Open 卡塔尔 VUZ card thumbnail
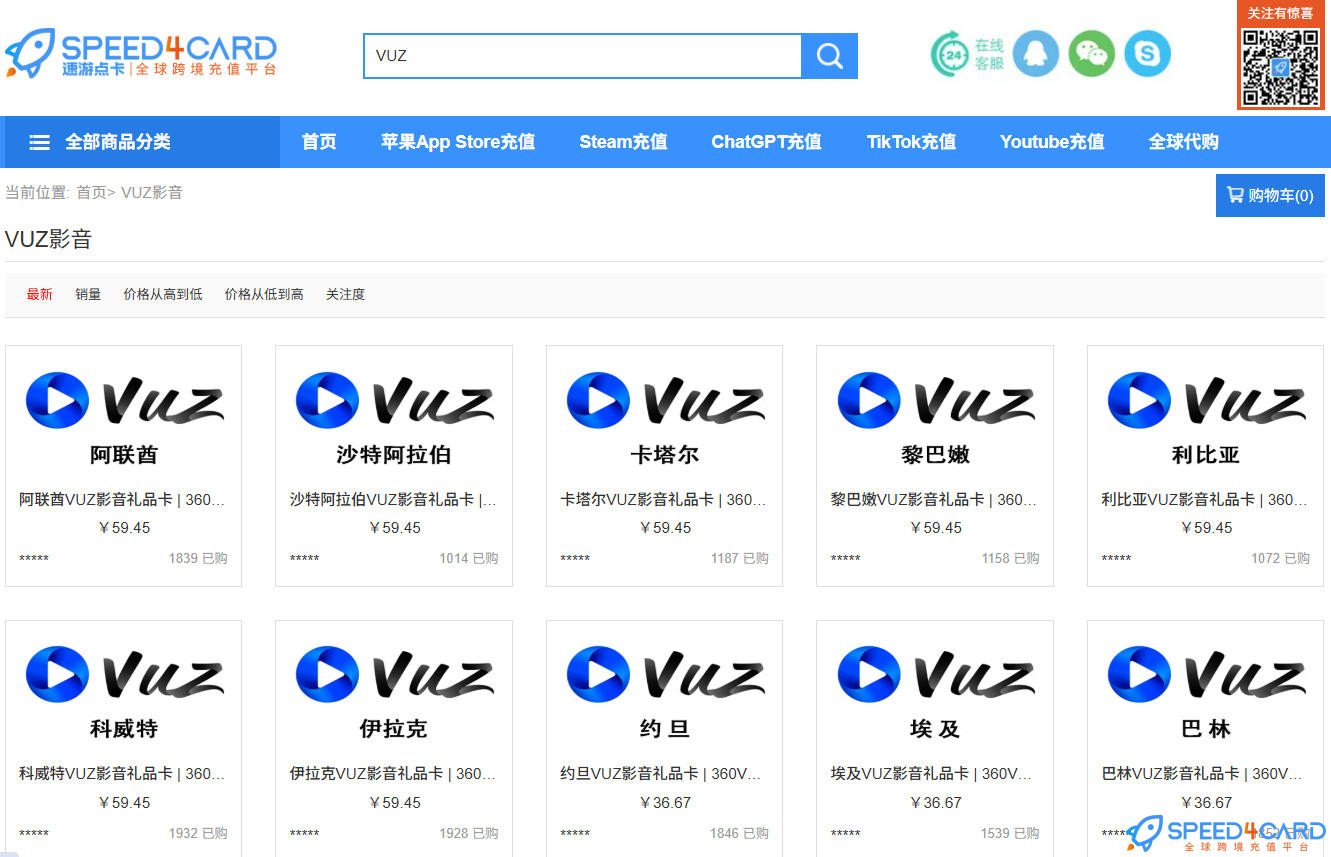Viewport: 1331px width, 857px height. pos(665,417)
